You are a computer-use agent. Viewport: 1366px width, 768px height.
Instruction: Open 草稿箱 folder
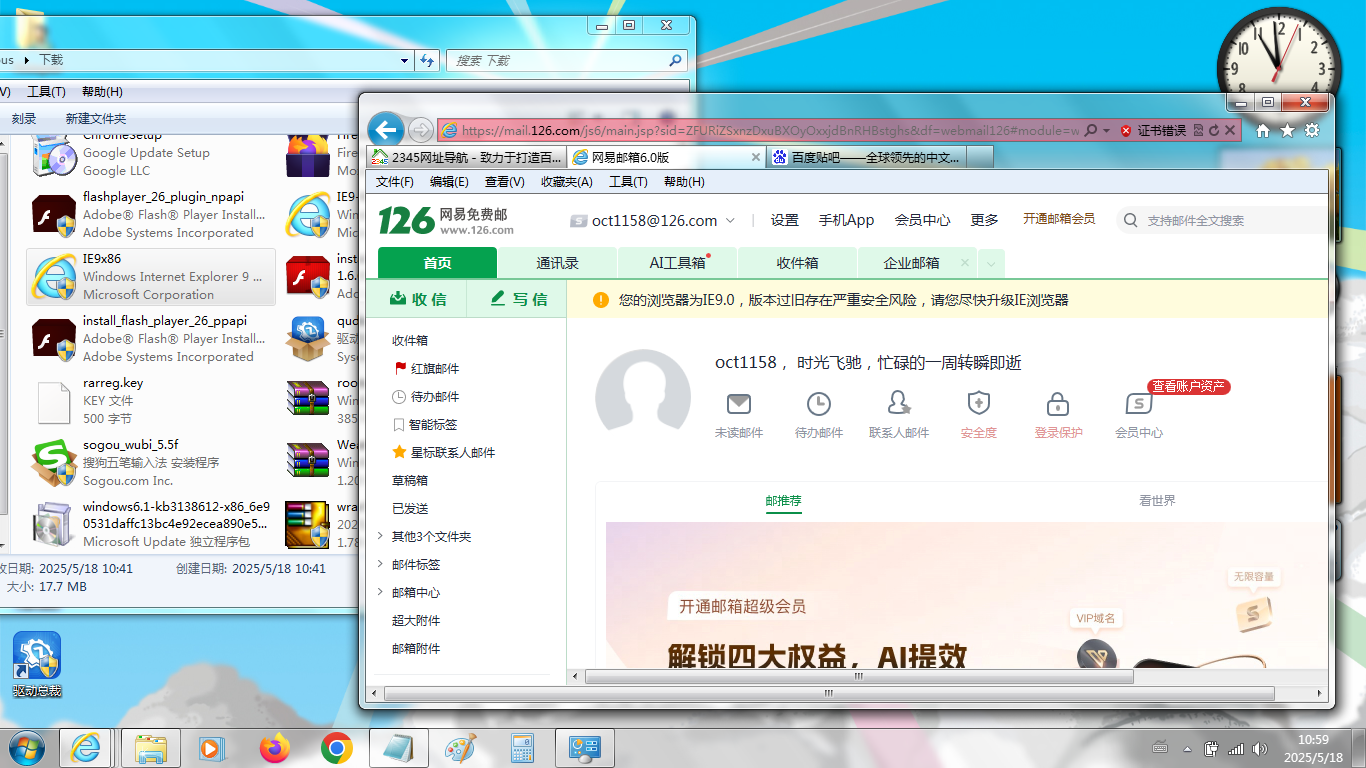410,481
